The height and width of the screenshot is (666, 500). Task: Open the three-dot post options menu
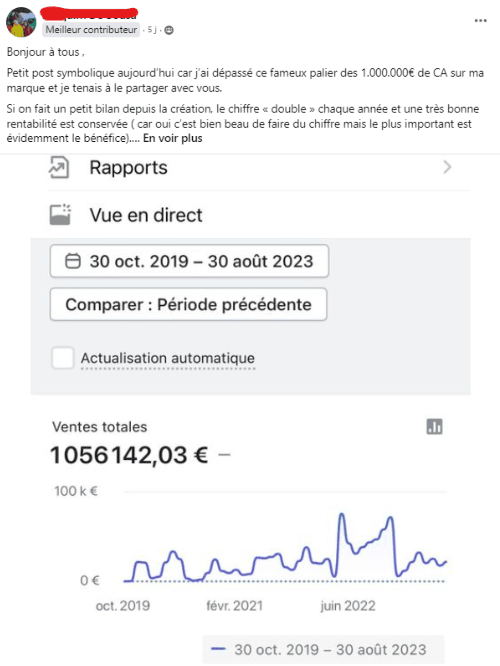pos(480,20)
